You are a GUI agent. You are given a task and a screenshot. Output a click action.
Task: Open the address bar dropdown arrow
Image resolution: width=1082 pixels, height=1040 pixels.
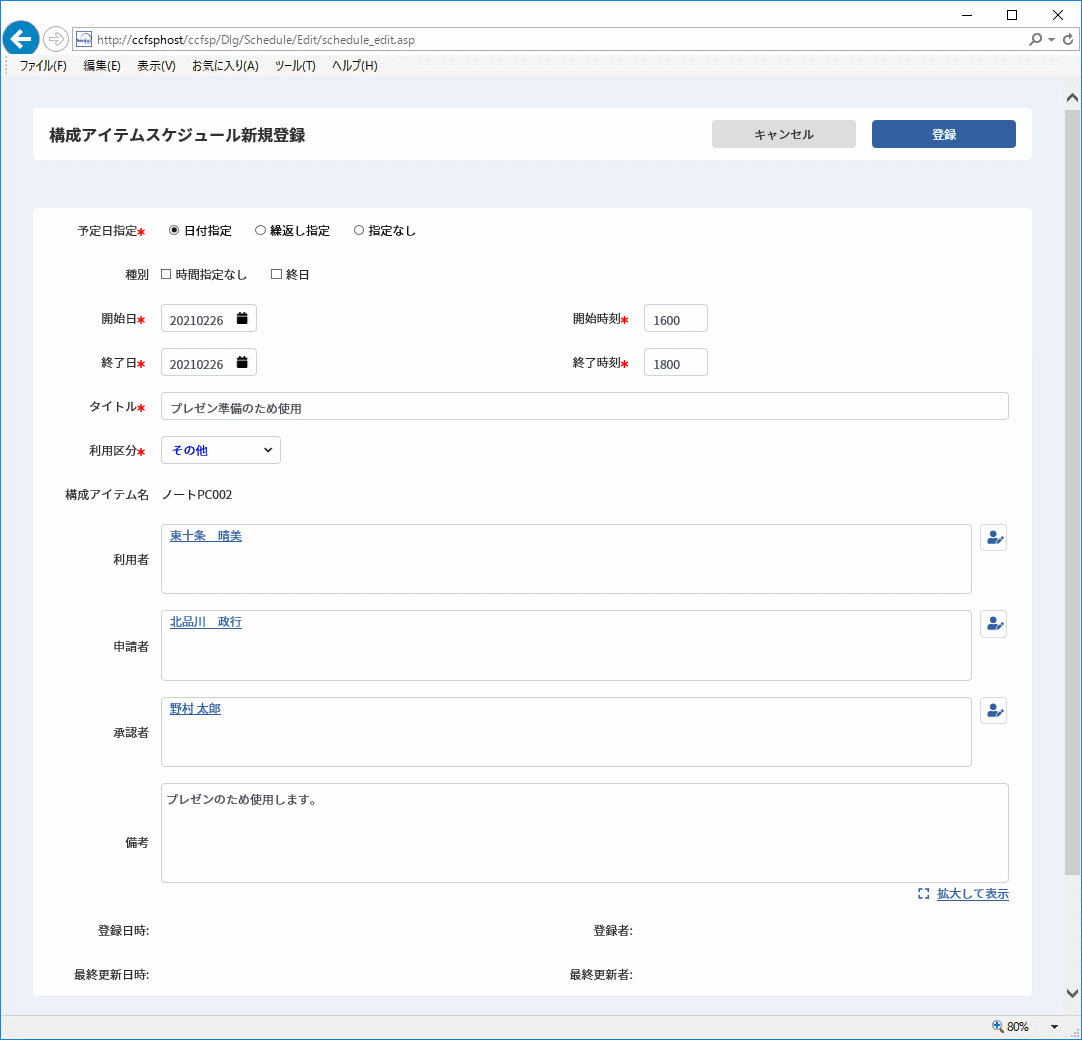1052,39
